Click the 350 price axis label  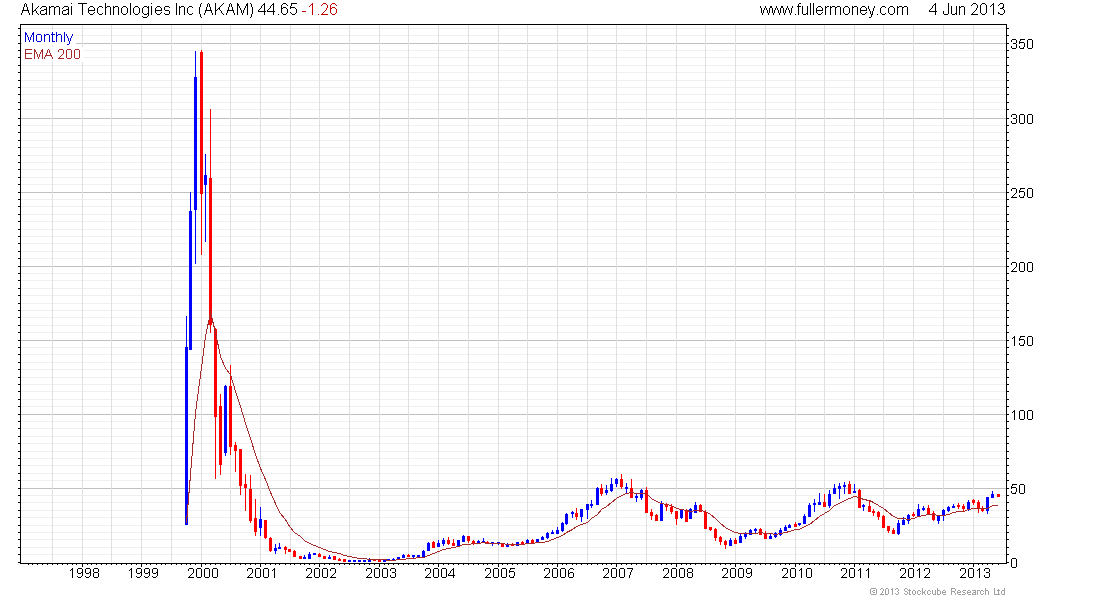1021,44
